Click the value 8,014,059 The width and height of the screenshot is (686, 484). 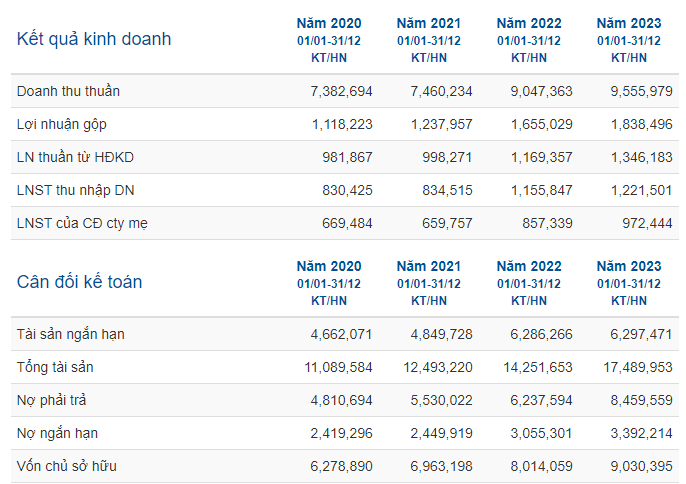541,466
